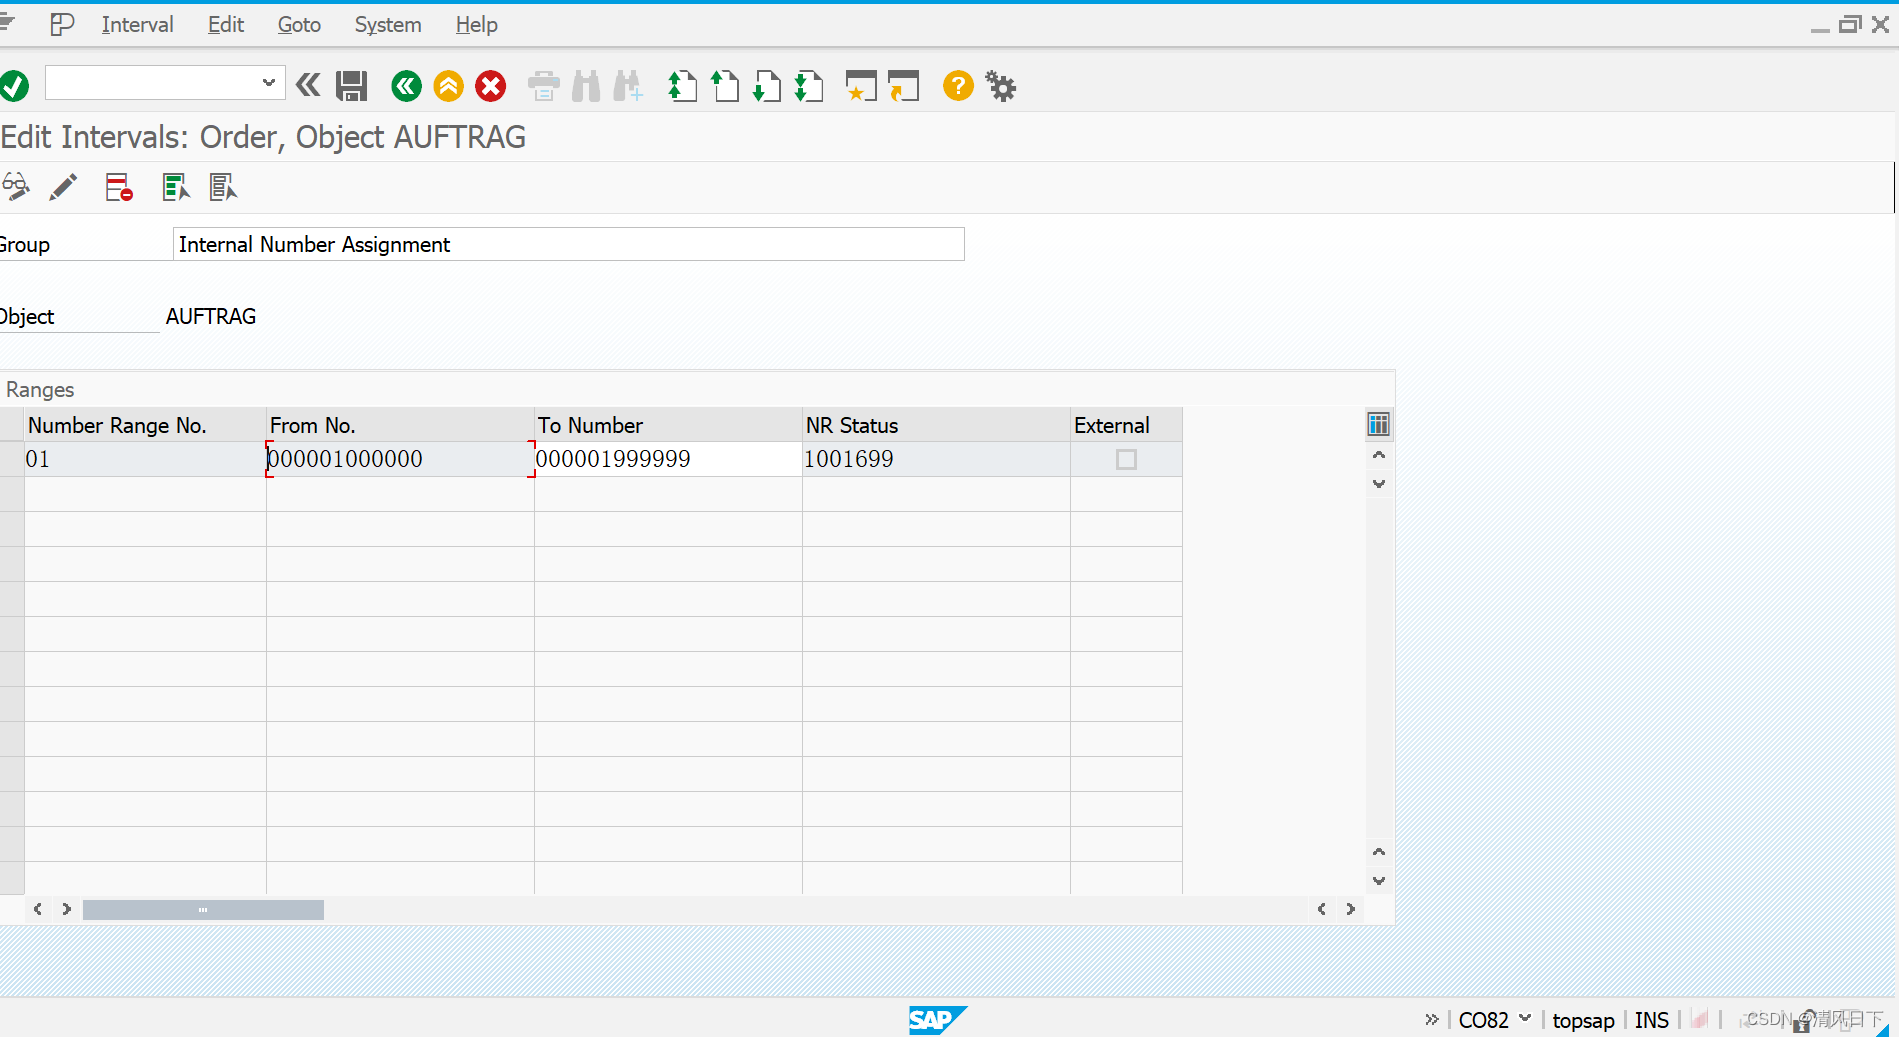Click the Print icon
This screenshot has height=1037, width=1899.
(x=543, y=86)
